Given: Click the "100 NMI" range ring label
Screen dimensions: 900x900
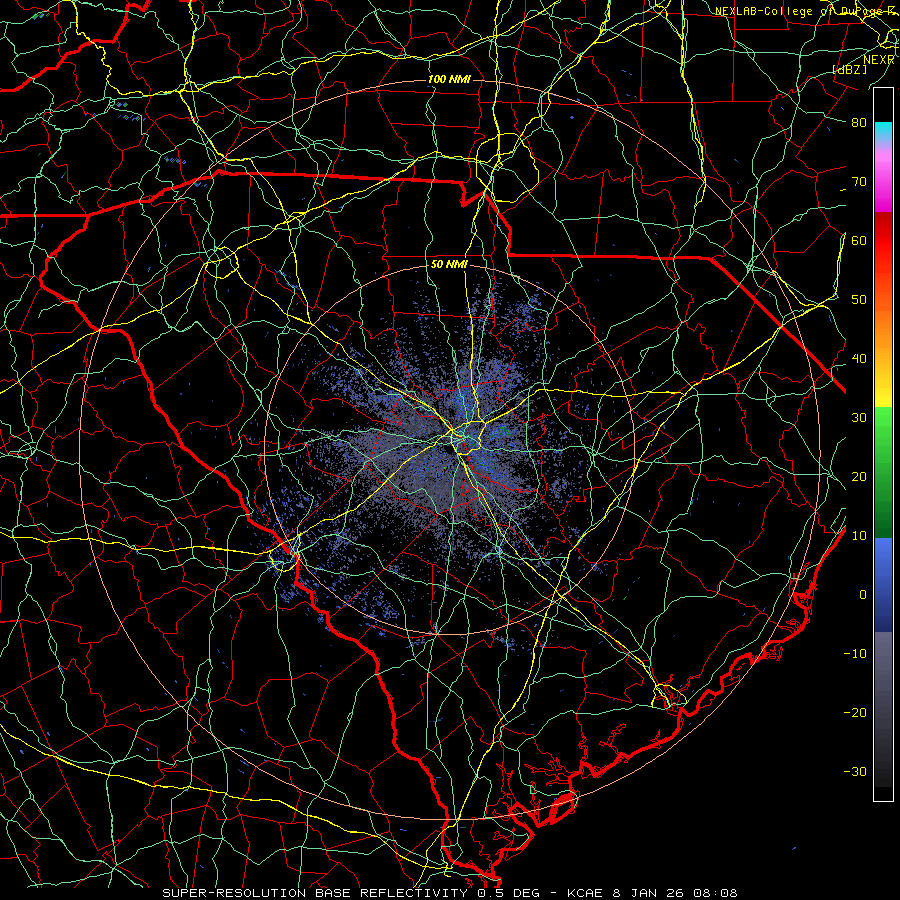Looking at the screenshot, I should click(x=449, y=79).
